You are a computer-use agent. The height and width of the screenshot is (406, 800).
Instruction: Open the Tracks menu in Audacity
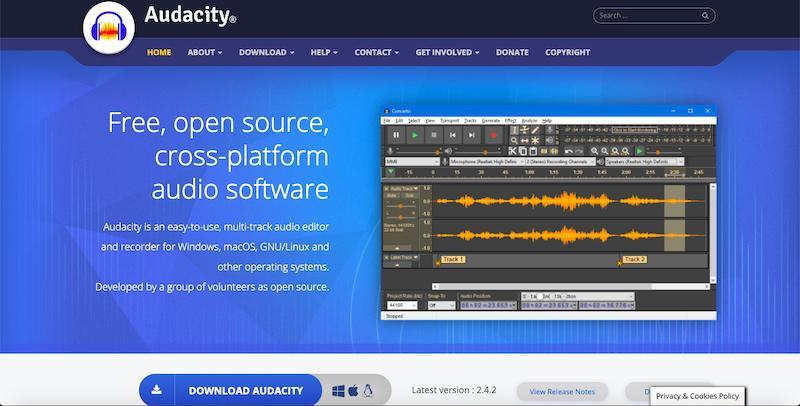(x=470, y=121)
